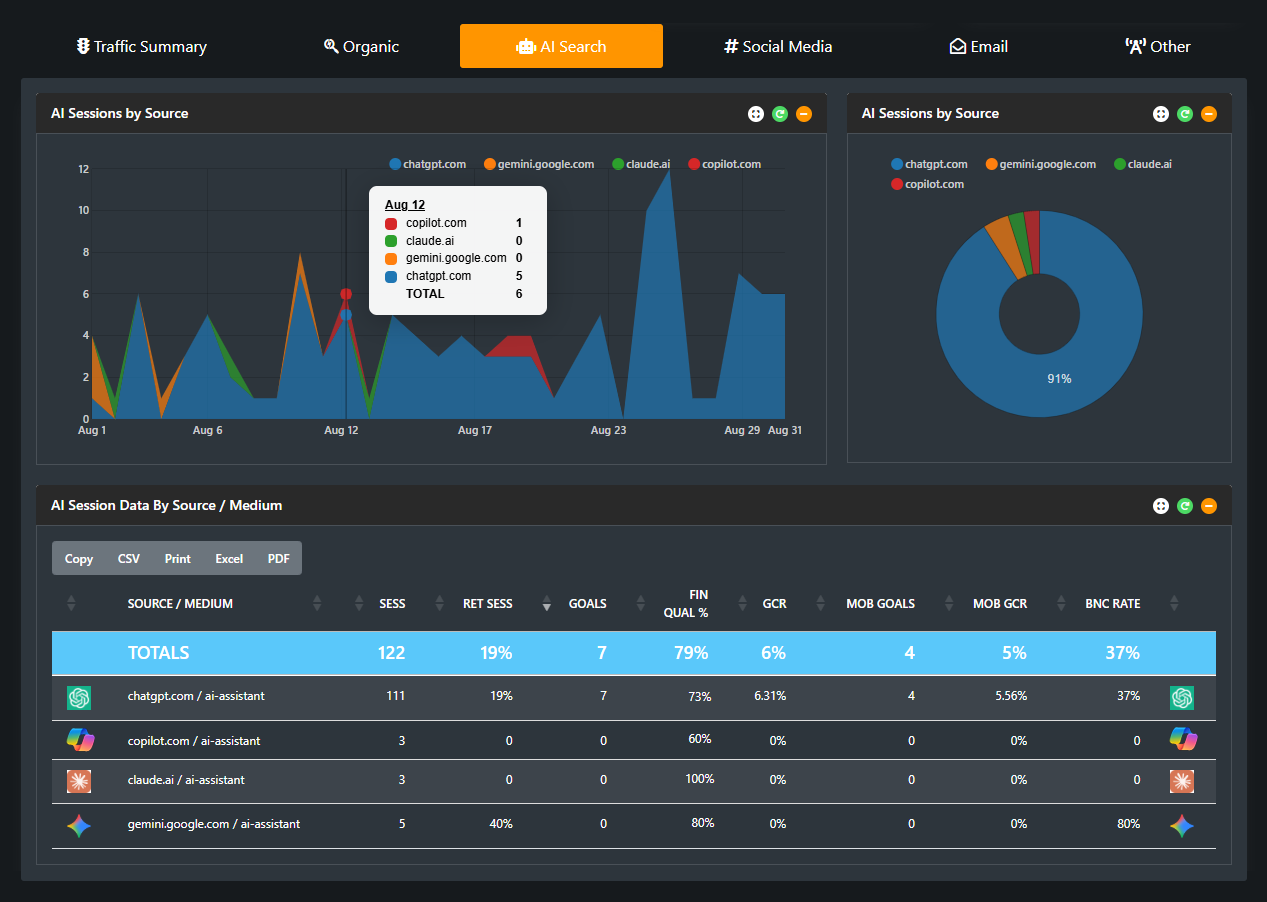Click the blue Aug 12 chatgpt data point
Viewport: 1267px width, 902px height.
(x=346, y=315)
